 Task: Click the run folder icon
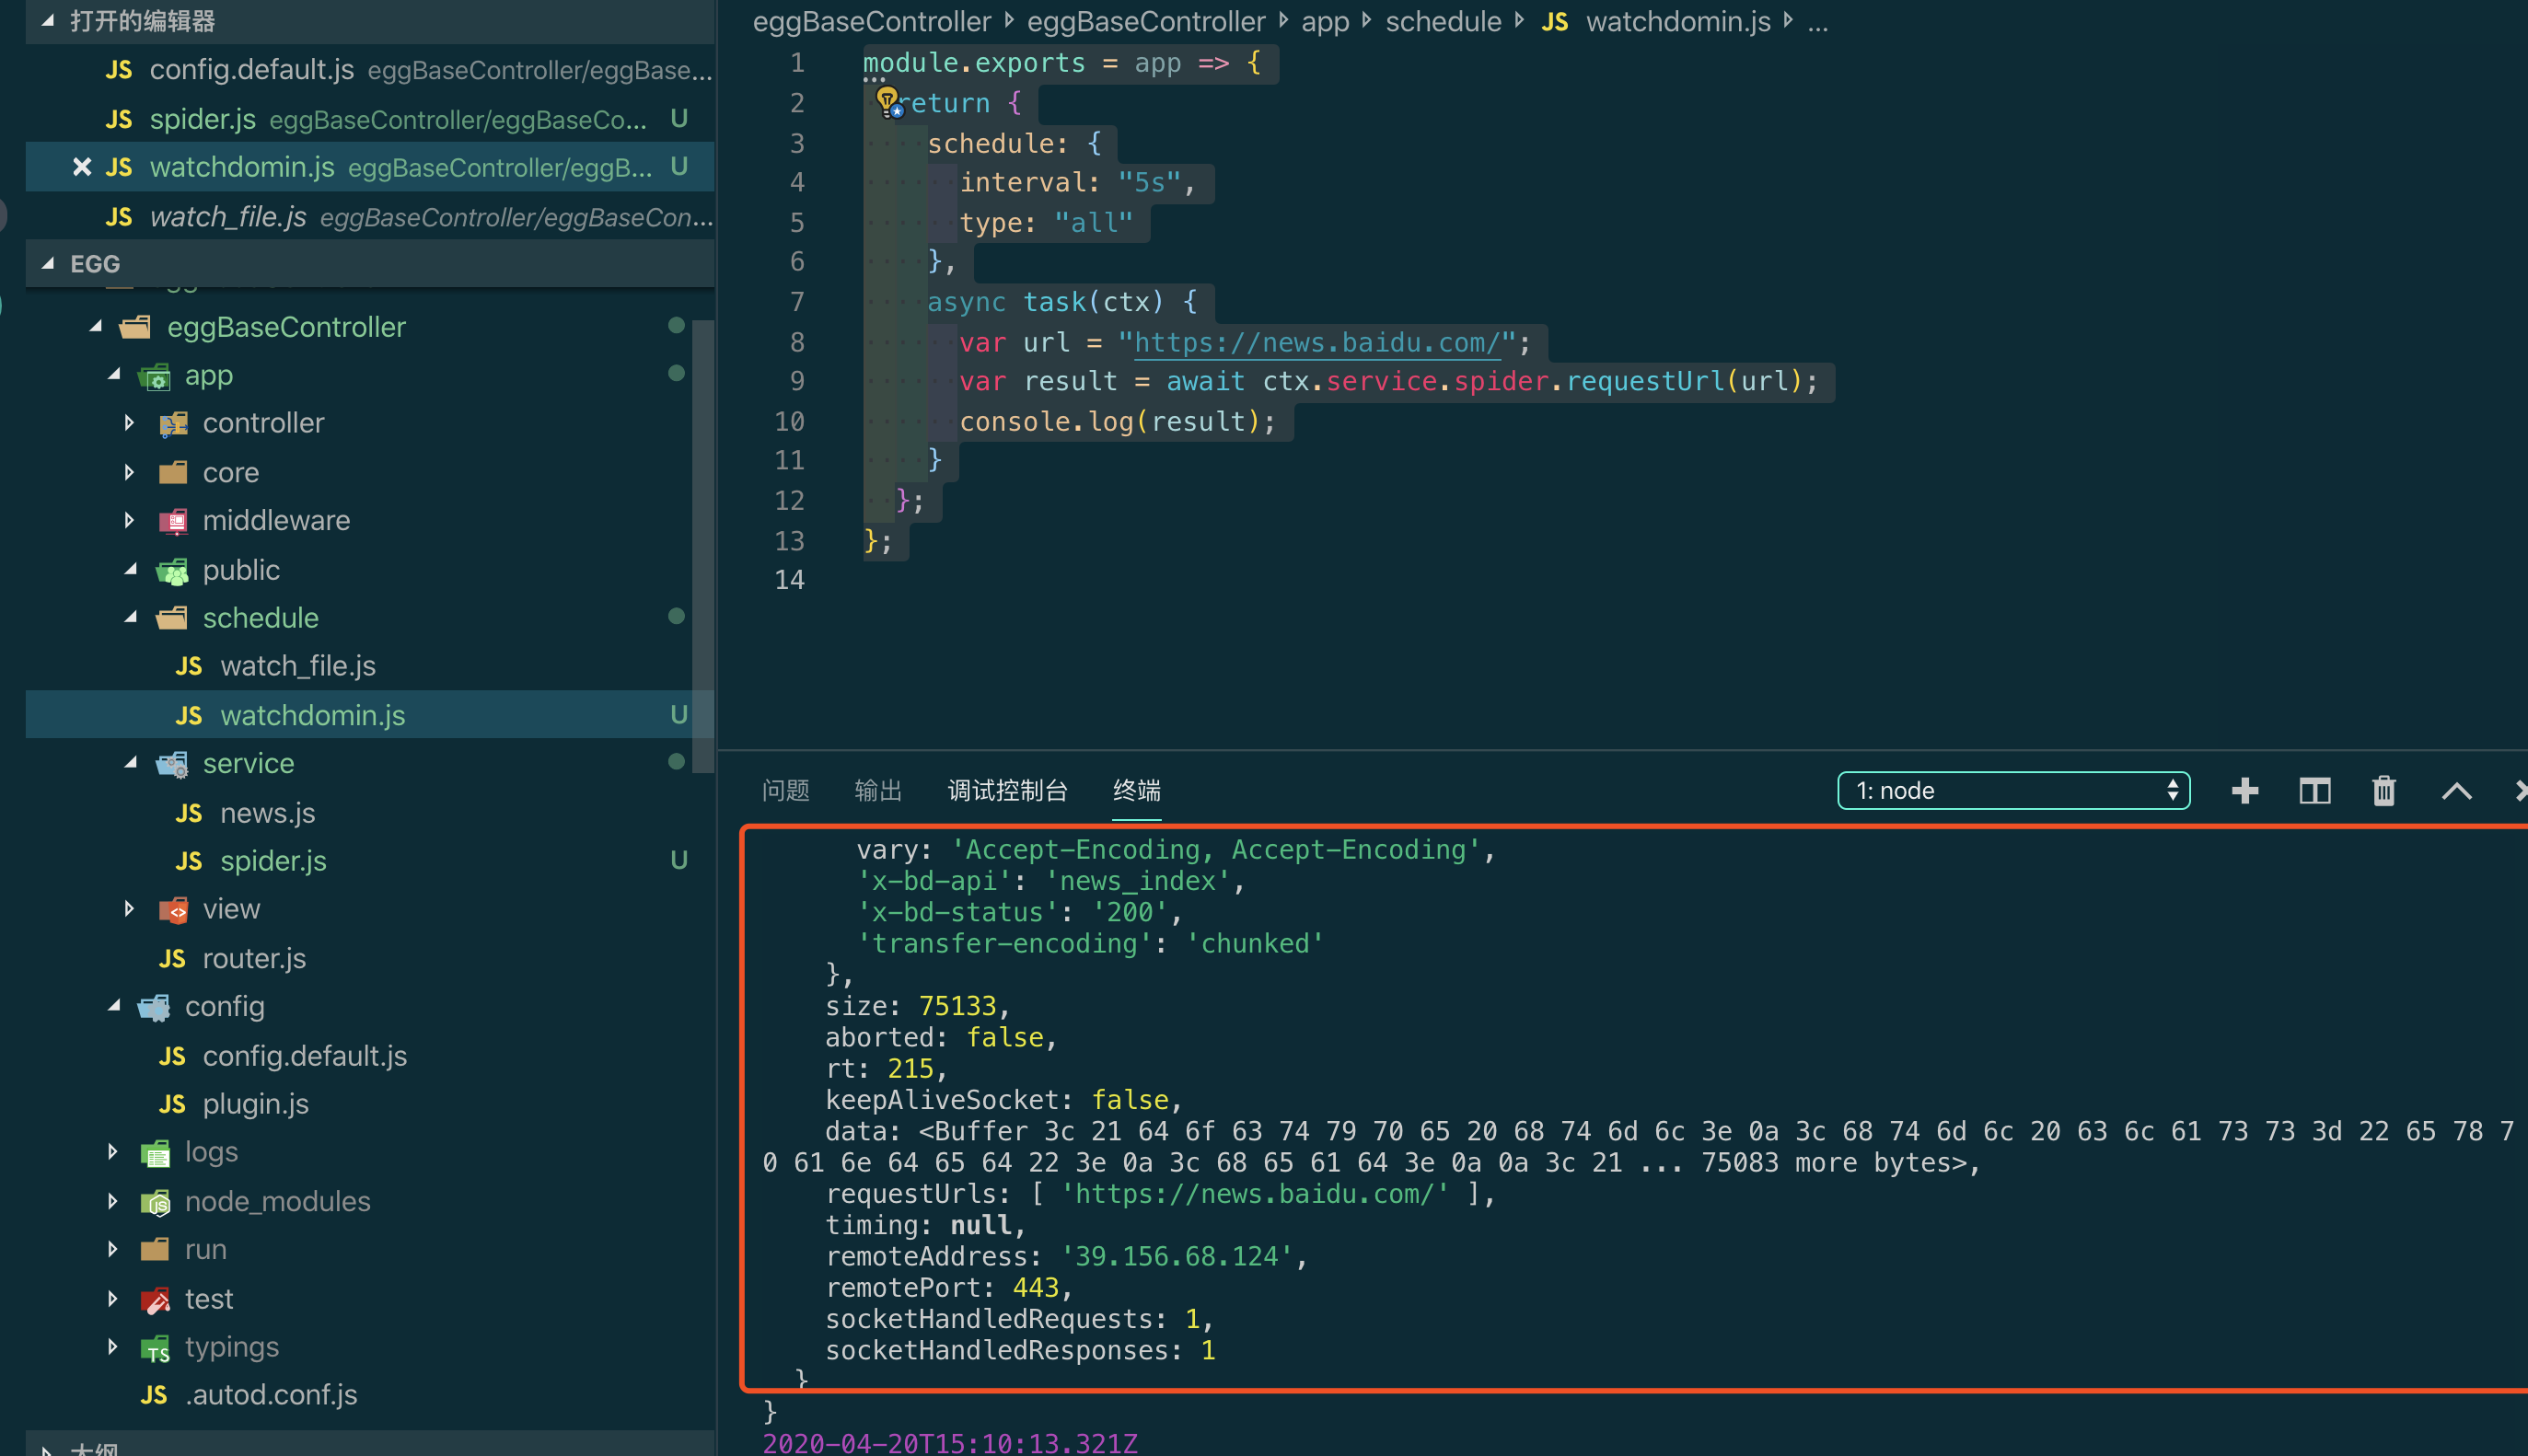[x=155, y=1250]
